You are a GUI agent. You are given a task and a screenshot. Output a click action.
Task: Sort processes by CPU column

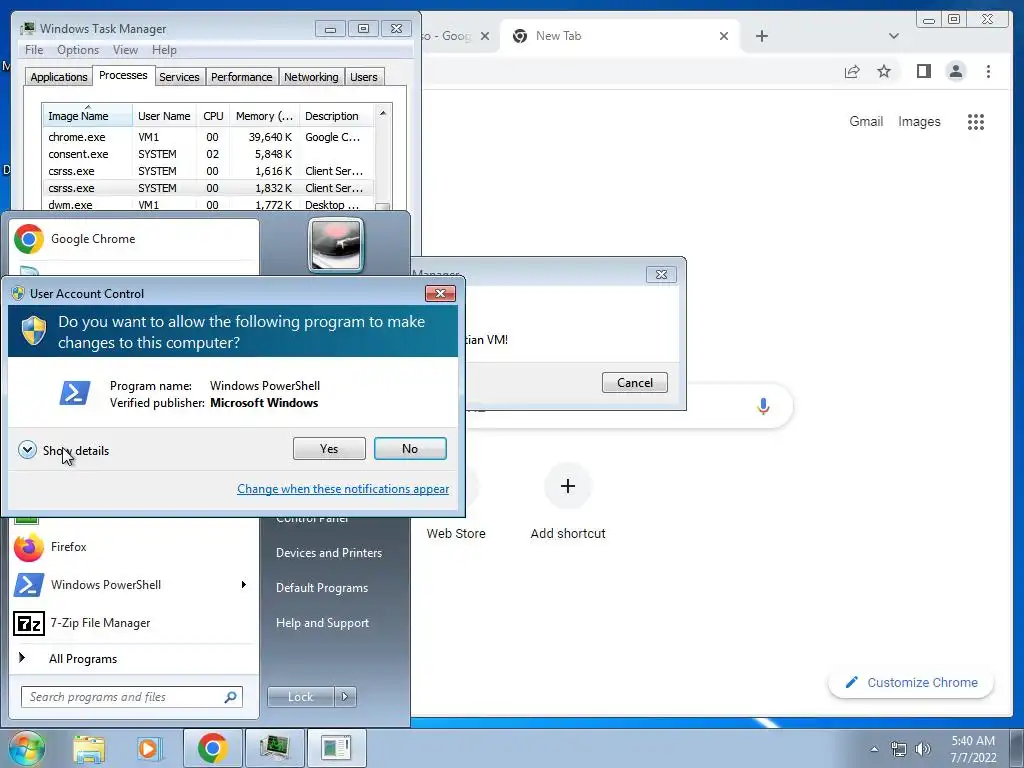coord(214,116)
